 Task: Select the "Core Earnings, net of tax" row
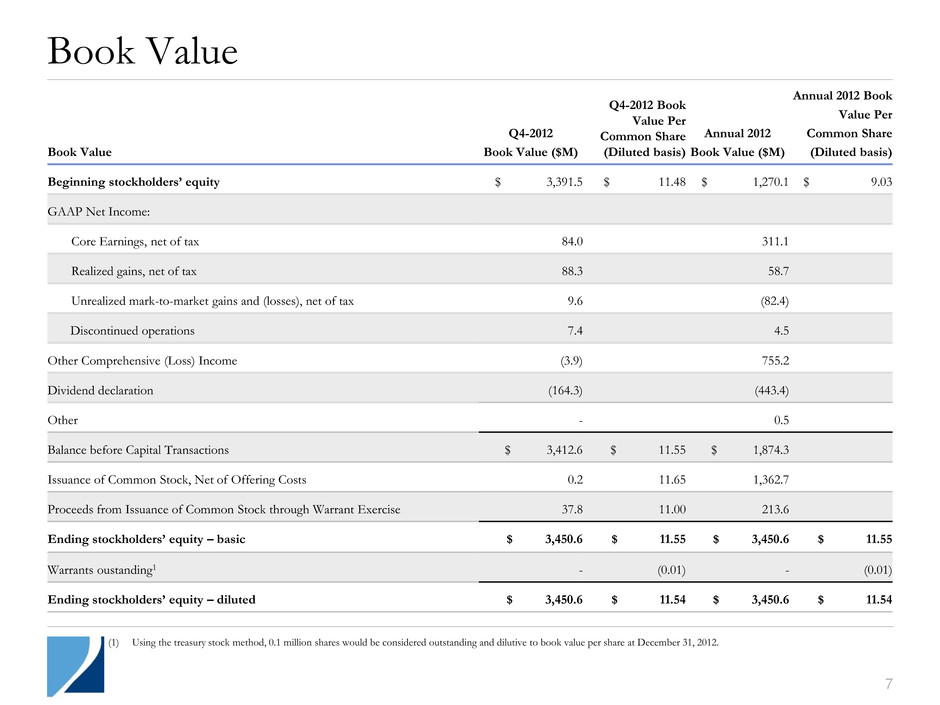(142, 242)
